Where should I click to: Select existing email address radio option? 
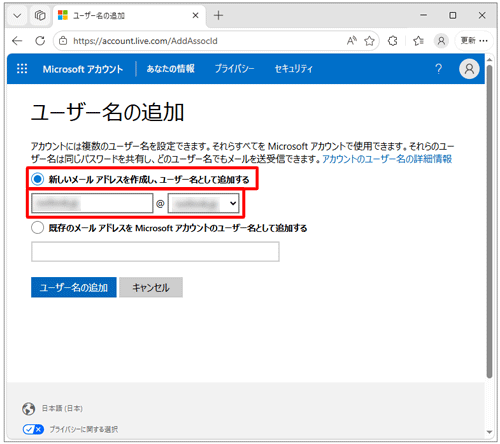click(x=37, y=228)
